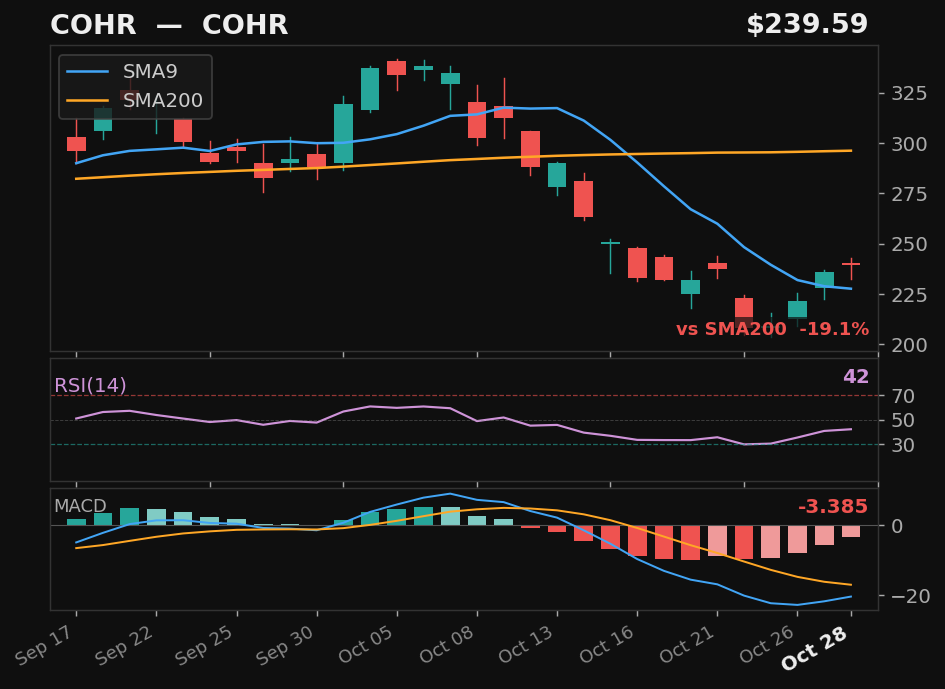Screen dimensions: 945x689
Task: Click the Oct 13 date label
Action: 527,645
